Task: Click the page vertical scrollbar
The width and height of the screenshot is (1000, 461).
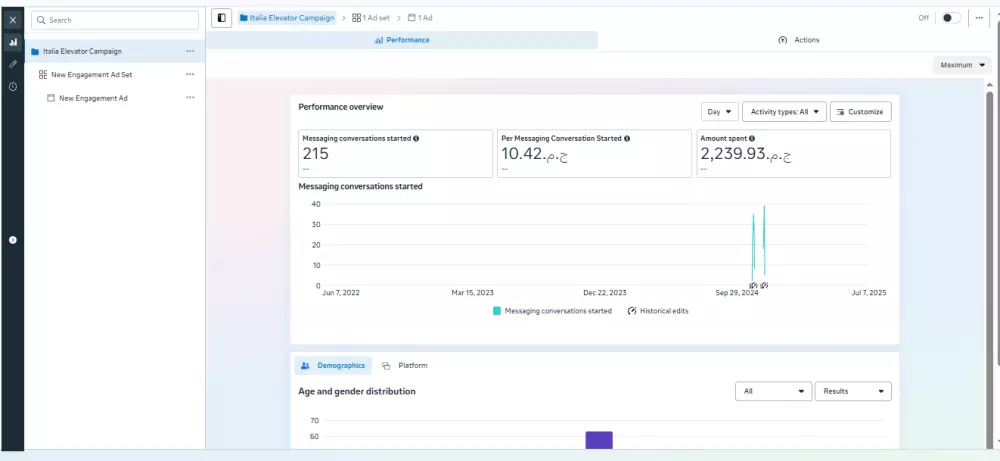Action: [990, 268]
